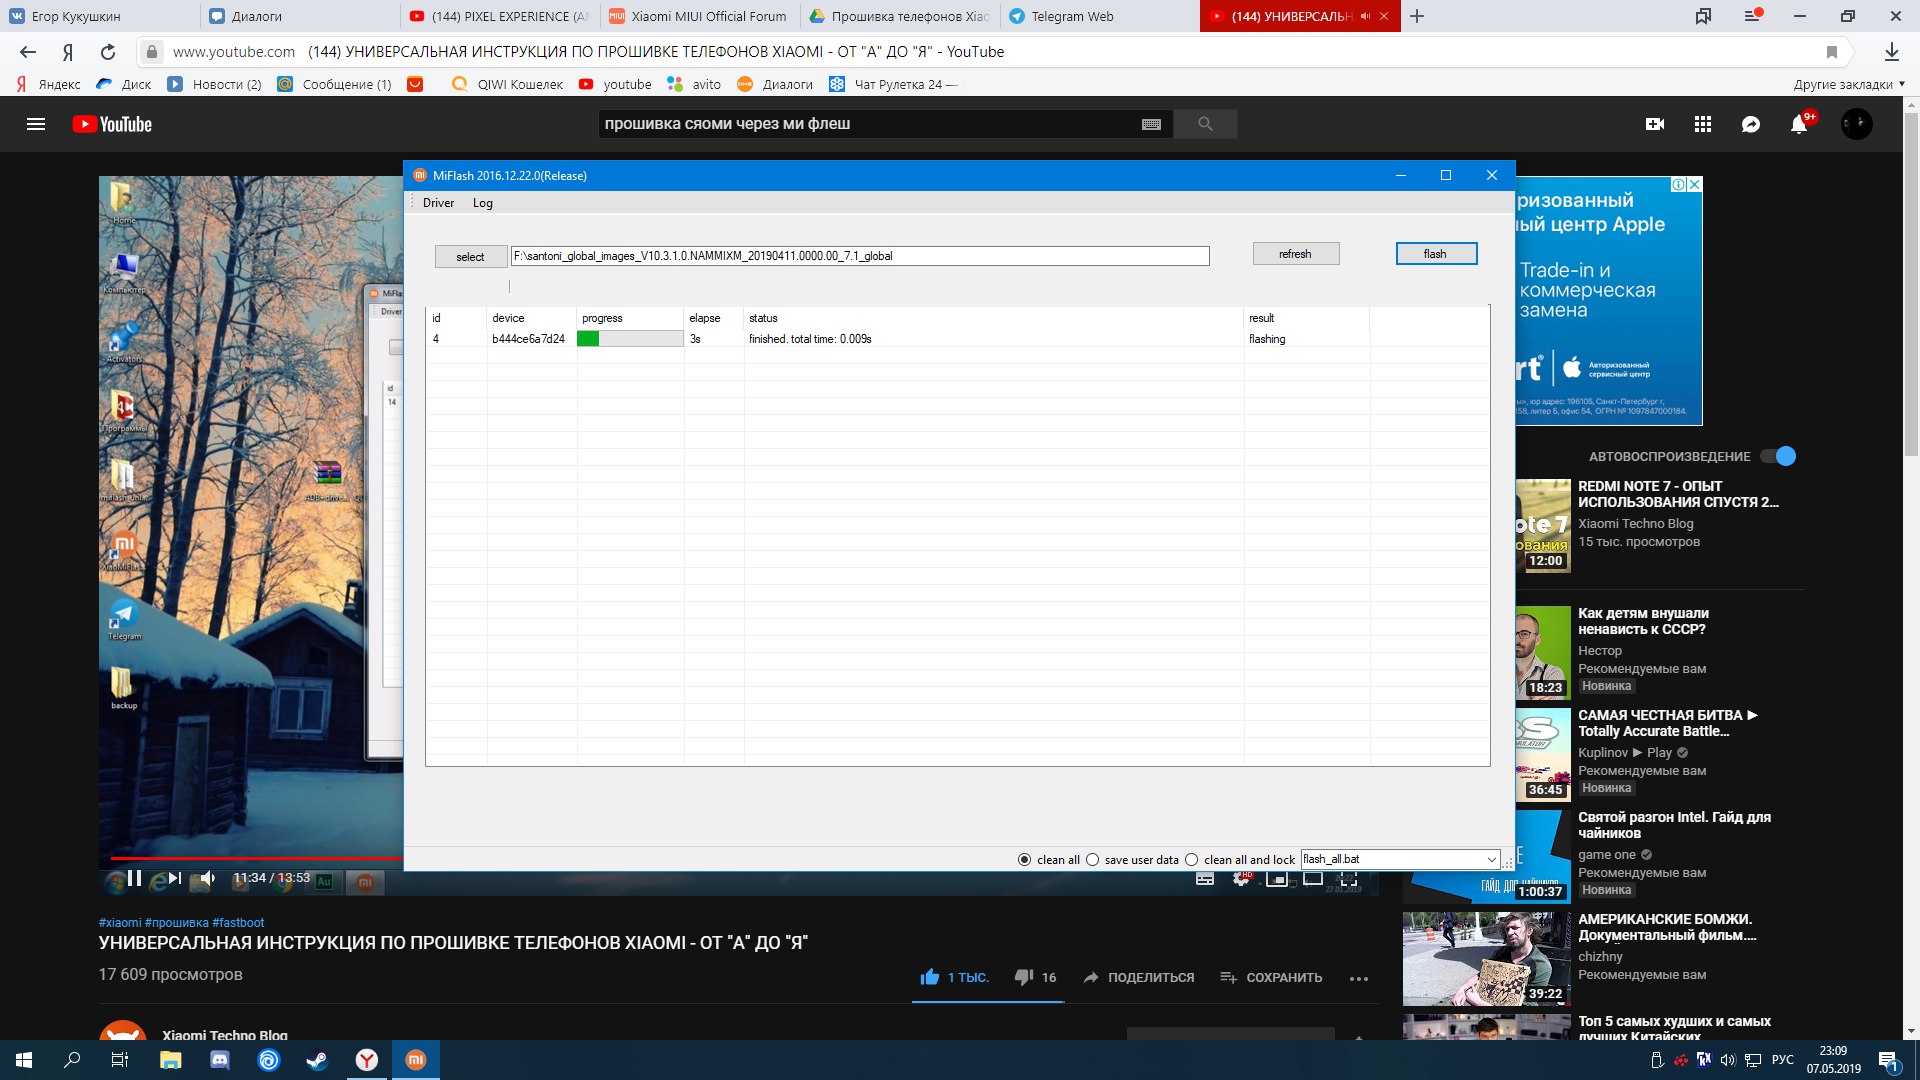Screen dimensions: 1920x1080
Task: Open the on-screen keyboard in YouTube search
Action: 1151,124
